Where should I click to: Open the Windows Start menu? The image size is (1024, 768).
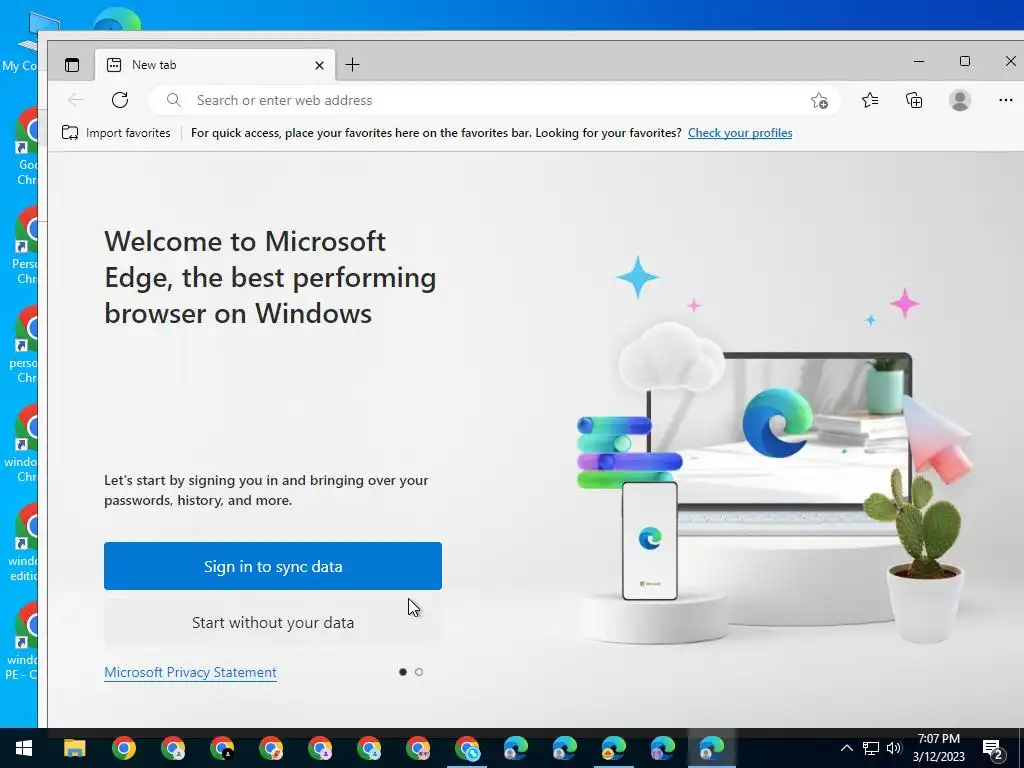point(24,748)
